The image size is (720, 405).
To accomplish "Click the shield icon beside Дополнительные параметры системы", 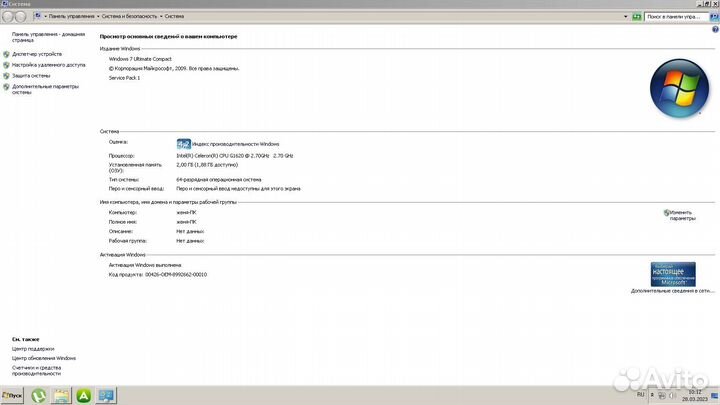I will (6, 87).
